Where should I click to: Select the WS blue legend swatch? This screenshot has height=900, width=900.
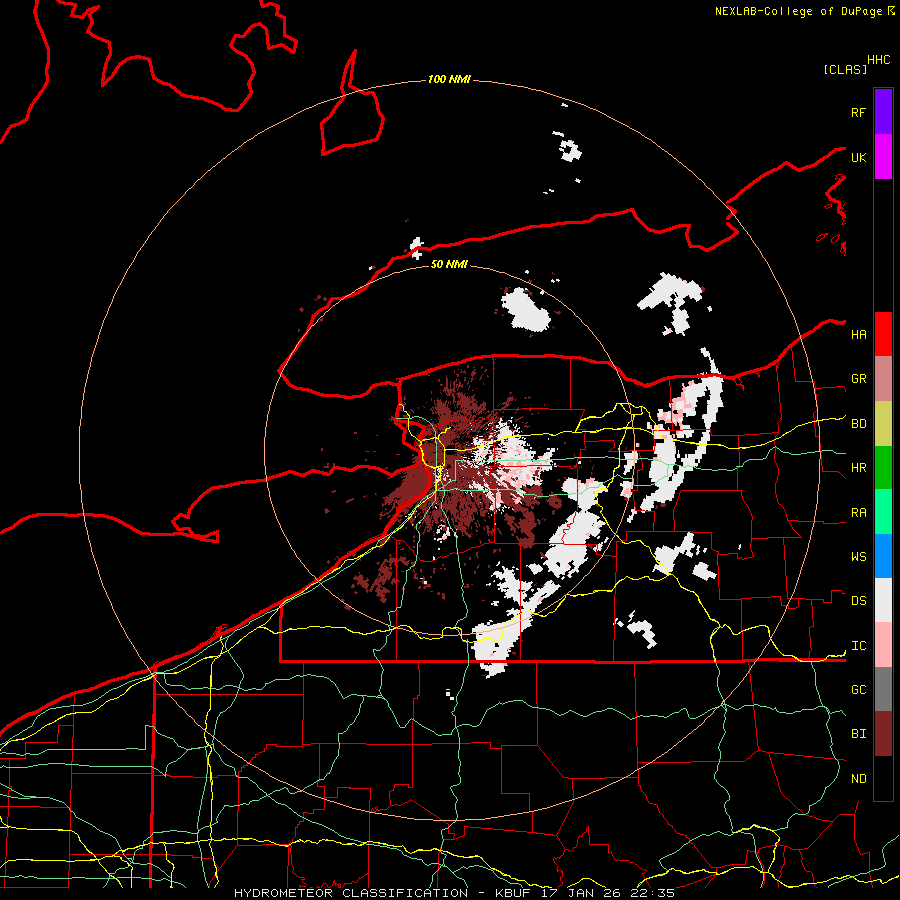(883, 556)
